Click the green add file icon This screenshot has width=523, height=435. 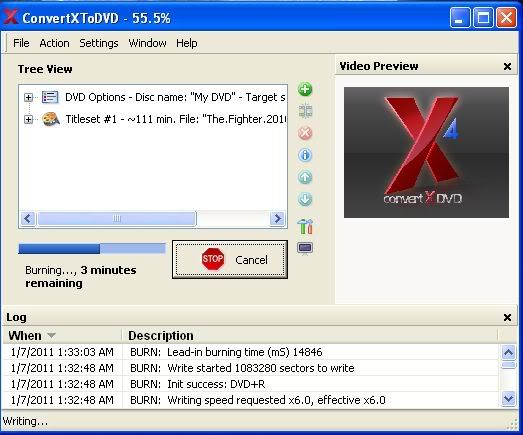[x=305, y=89]
